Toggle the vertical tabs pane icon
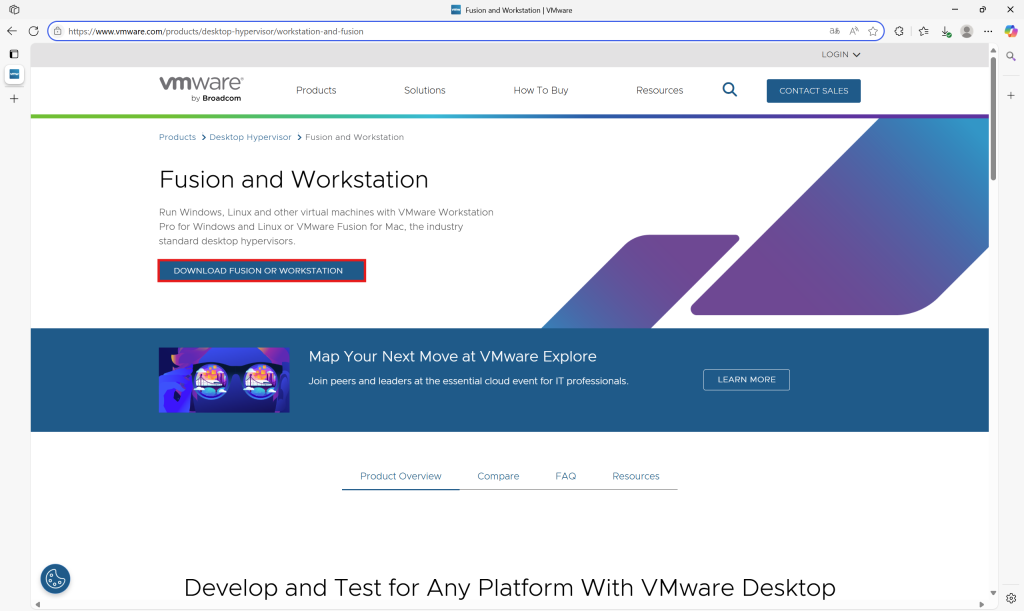The height and width of the screenshot is (611, 1024). (x=14, y=54)
